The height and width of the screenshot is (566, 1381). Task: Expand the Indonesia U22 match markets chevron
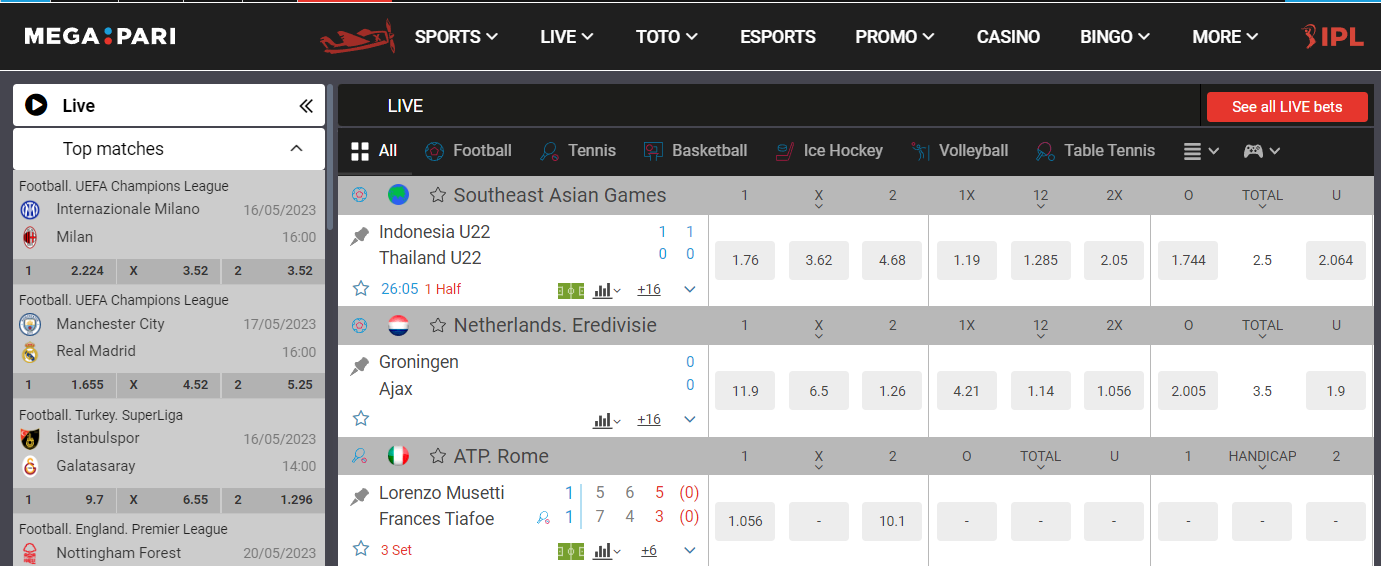(689, 290)
